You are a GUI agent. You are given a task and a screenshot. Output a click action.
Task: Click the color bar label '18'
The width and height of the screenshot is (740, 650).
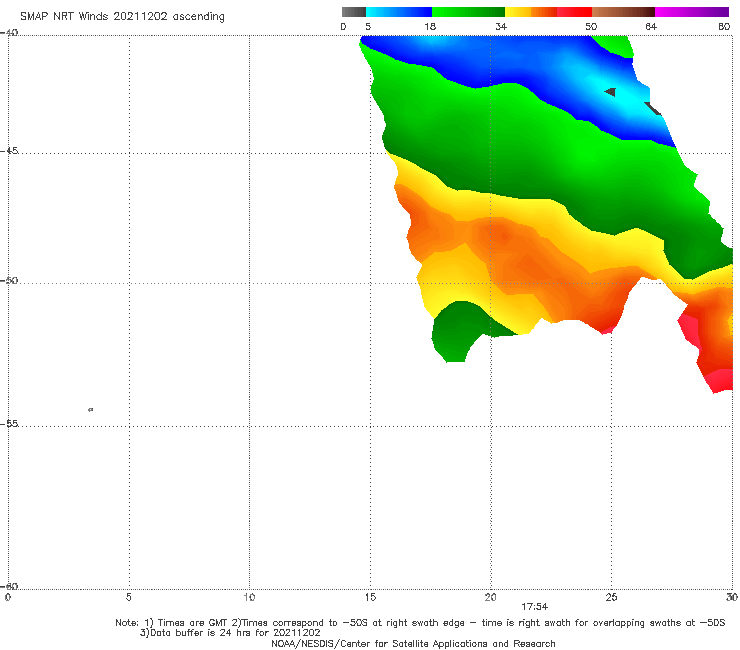[430, 27]
